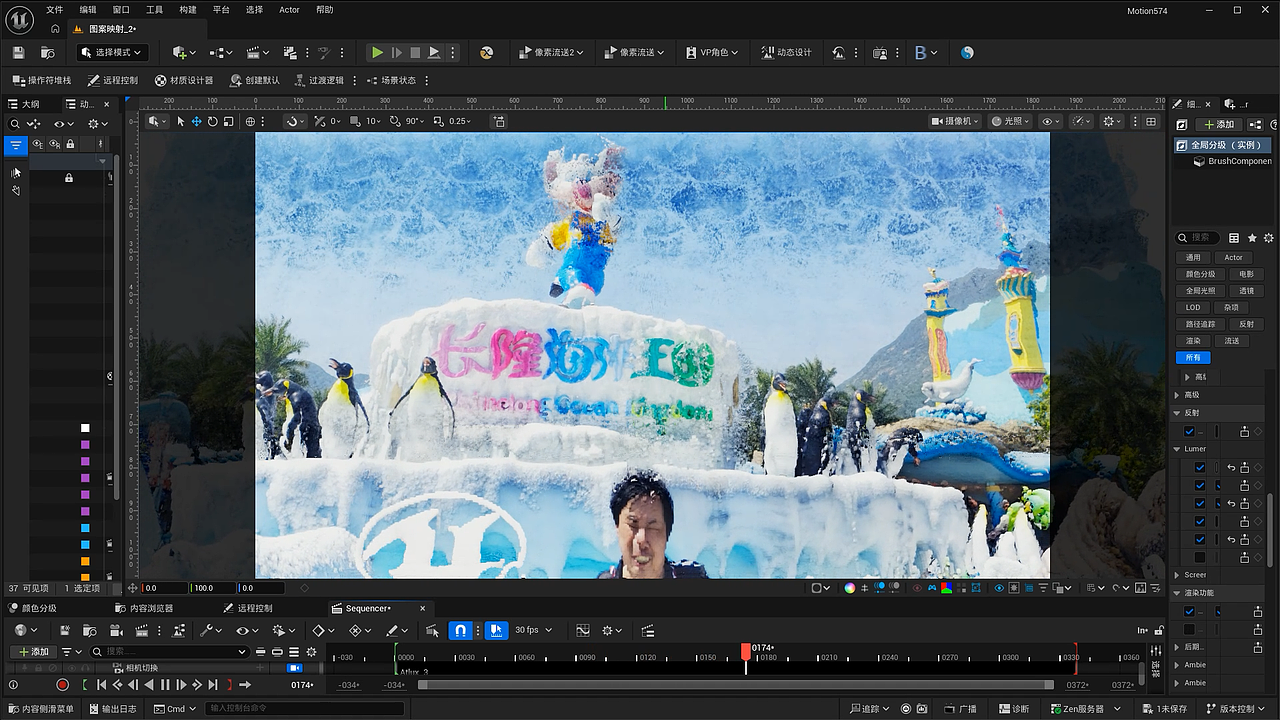Select 颜色分级 details filter

(1201, 274)
